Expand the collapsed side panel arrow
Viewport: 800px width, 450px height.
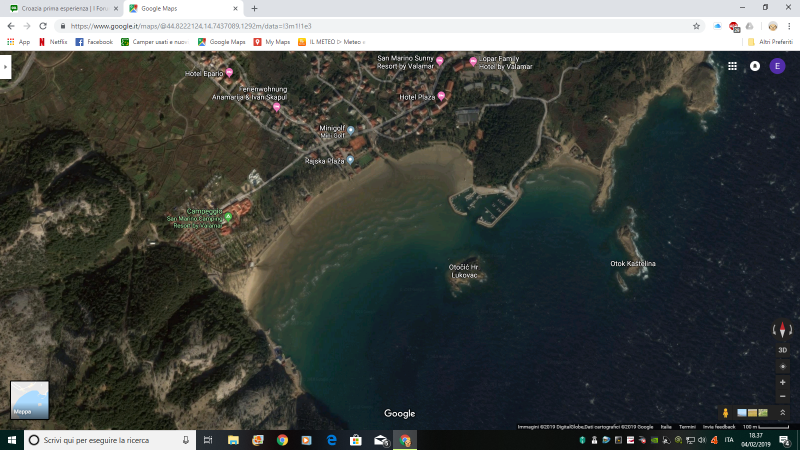point(5,66)
